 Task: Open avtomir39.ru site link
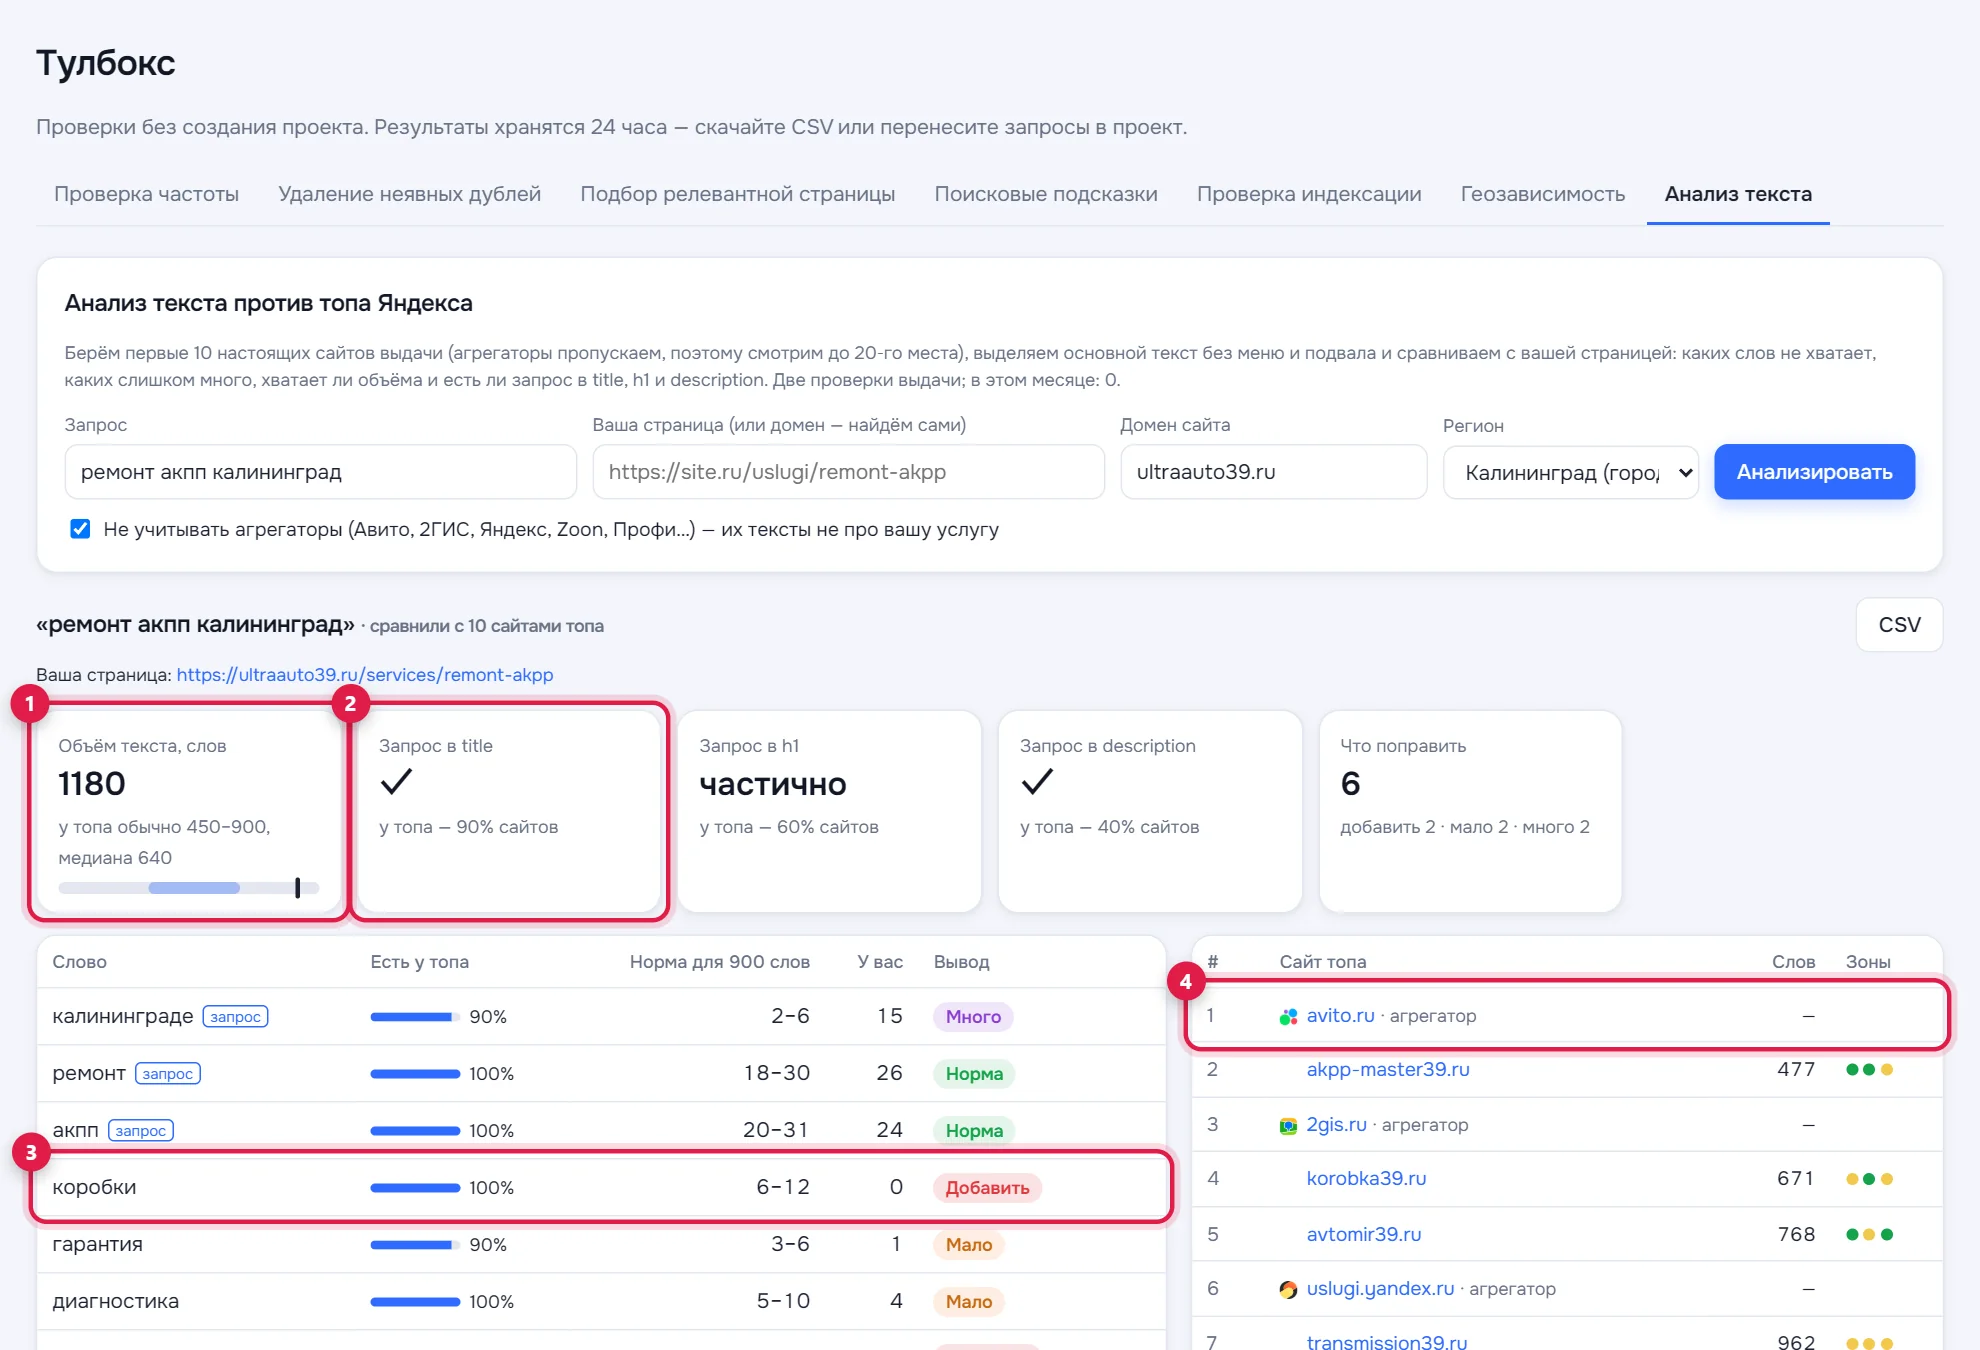tap(1363, 1234)
